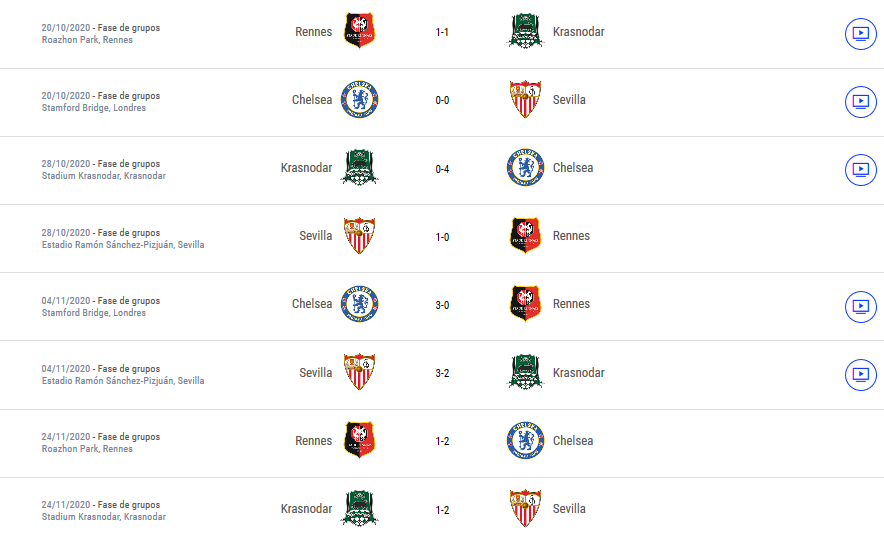Open video highlights for Rennes vs Krasnodar
Viewport: 884px width, 544px height.
click(x=860, y=34)
